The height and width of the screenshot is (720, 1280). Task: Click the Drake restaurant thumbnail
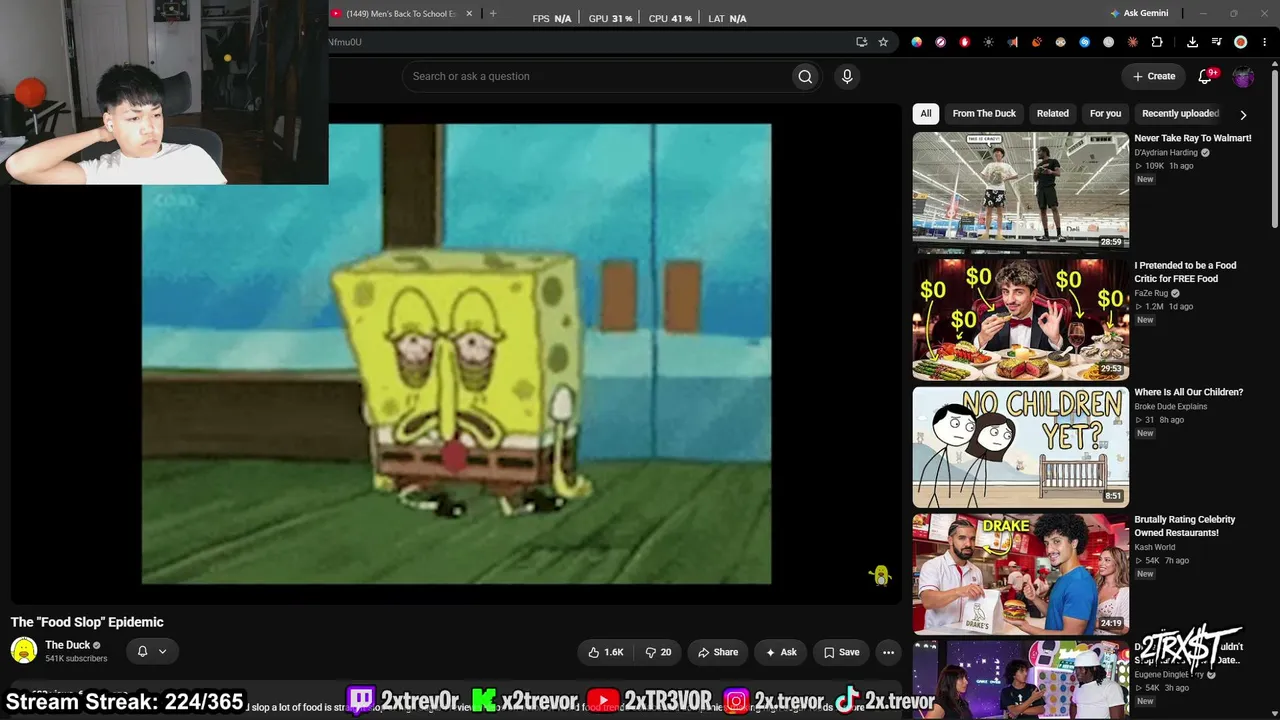[x=1020, y=573]
